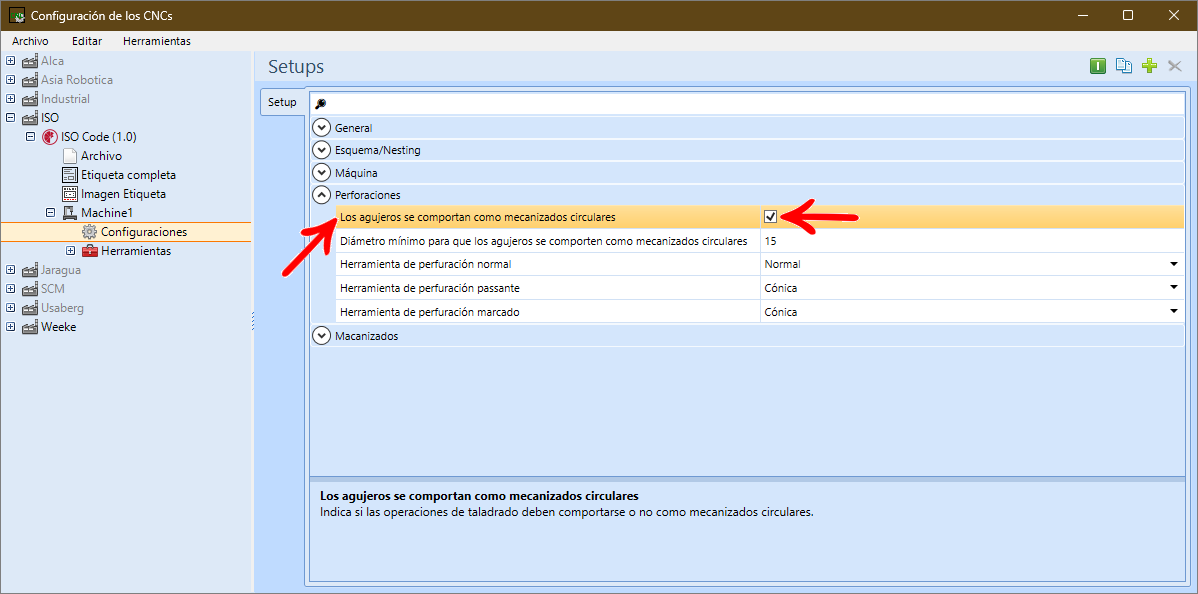Maximize the Configuración de los CNCs window
The width and height of the screenshot is (1198, 594).
[1128, 15]
